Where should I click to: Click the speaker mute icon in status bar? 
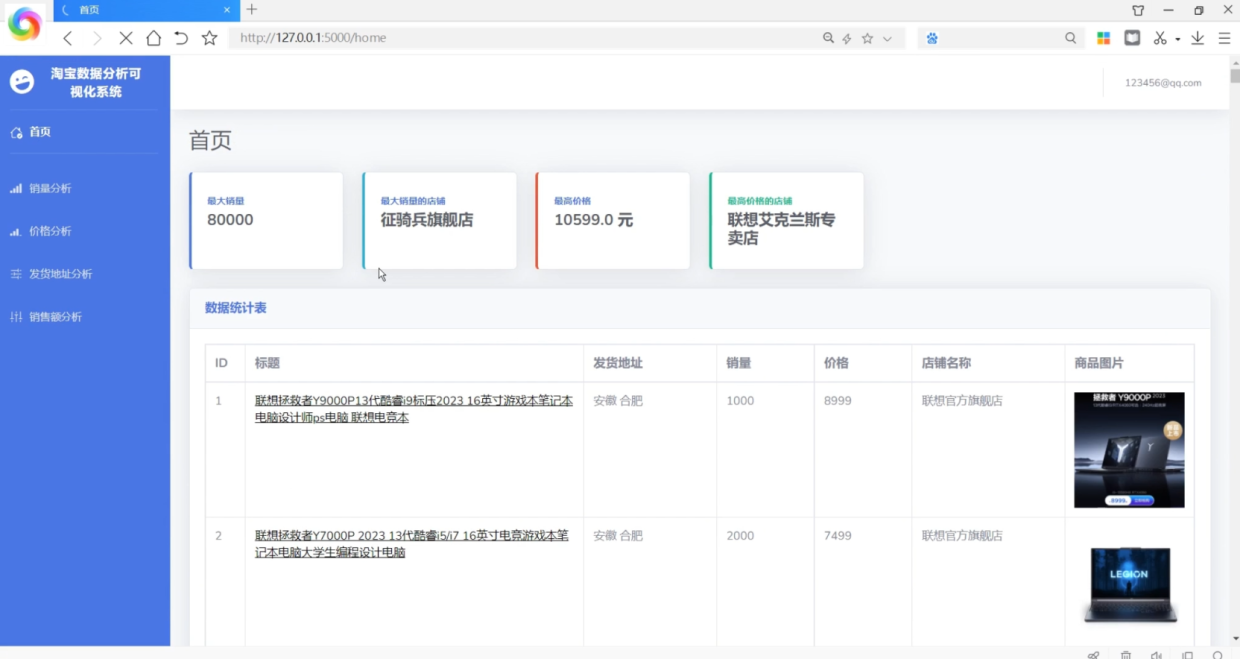[x=1156, y=655]
